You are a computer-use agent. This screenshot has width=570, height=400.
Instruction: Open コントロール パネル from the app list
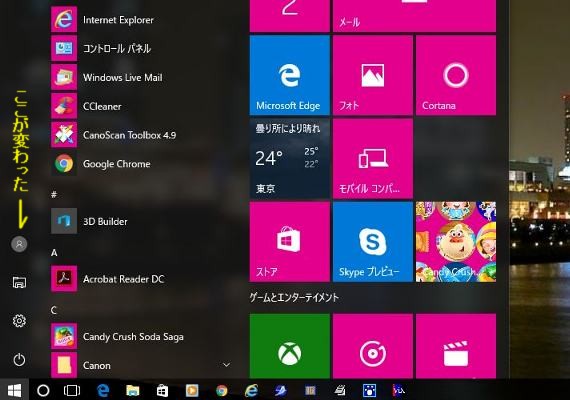click(x=142, y=48)
